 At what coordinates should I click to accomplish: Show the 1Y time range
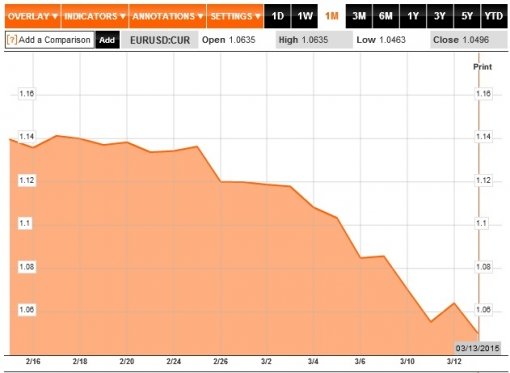[413, 16]
